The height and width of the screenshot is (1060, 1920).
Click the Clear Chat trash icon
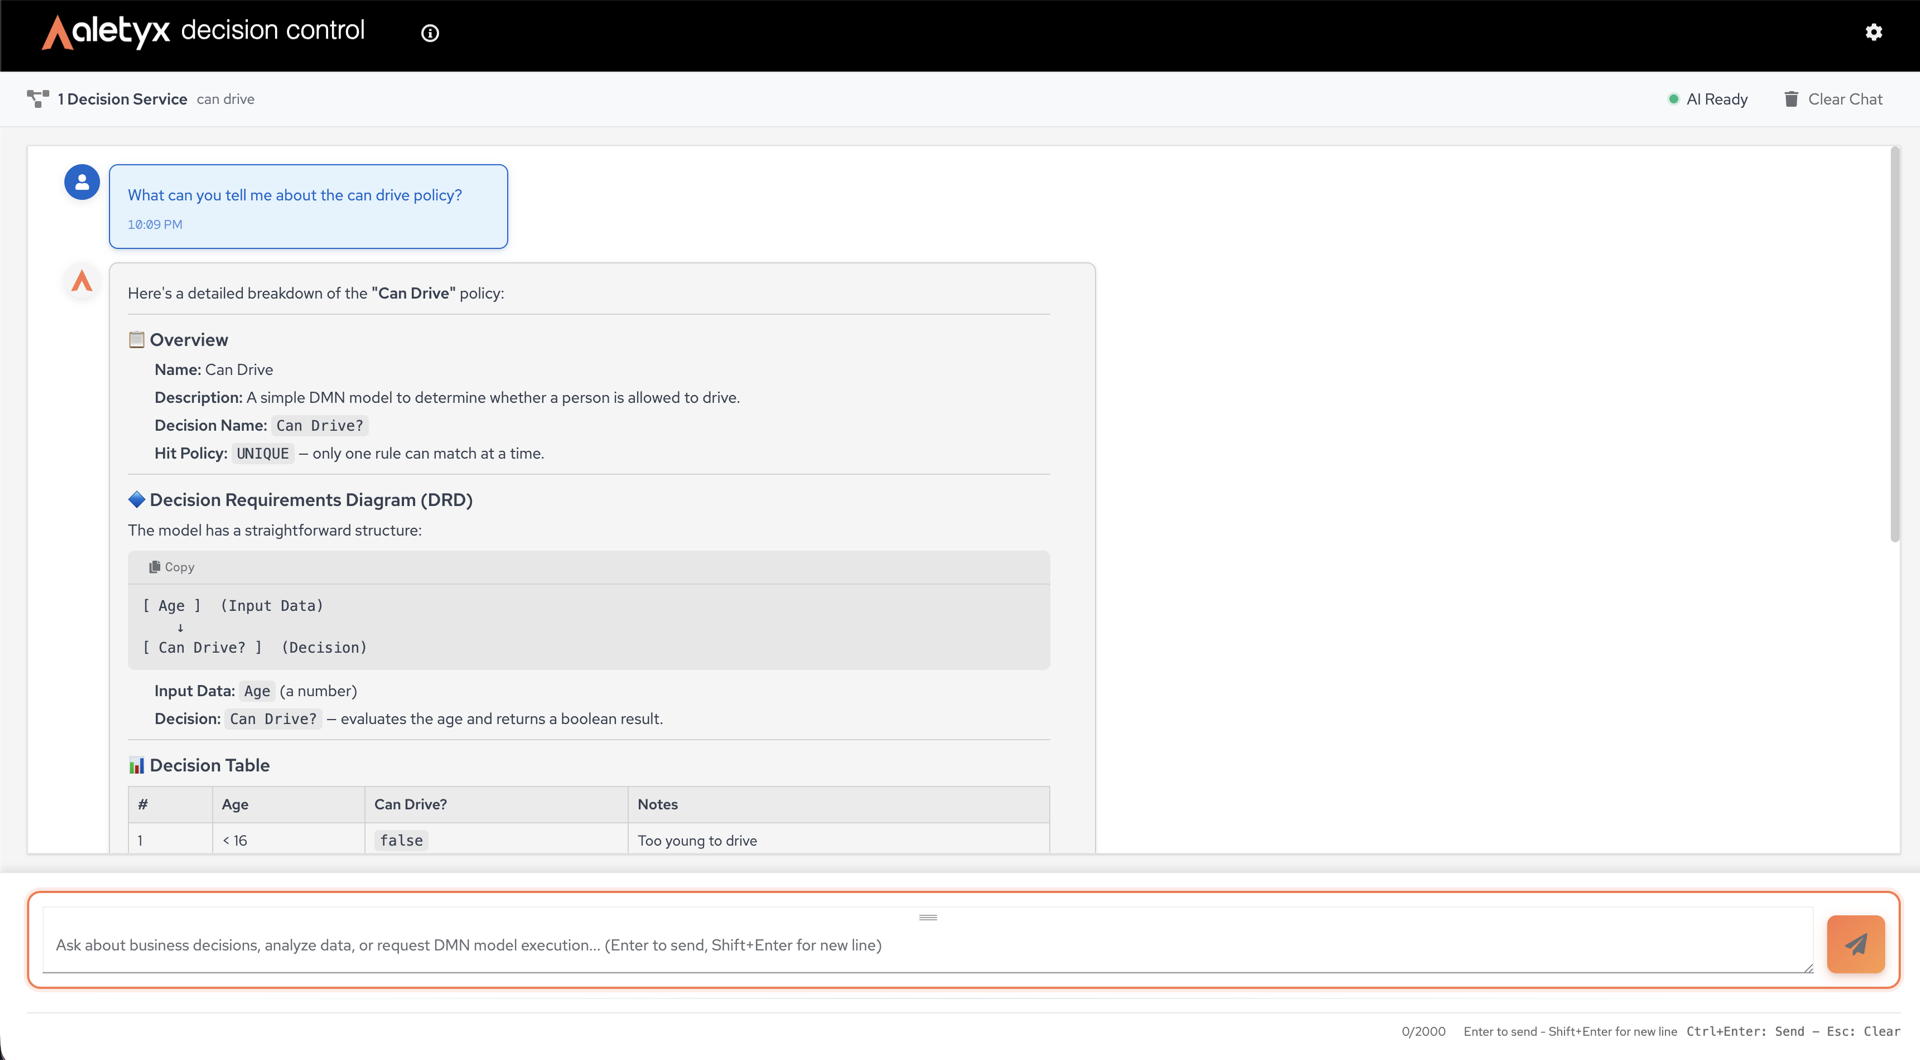pos(1791,99)
